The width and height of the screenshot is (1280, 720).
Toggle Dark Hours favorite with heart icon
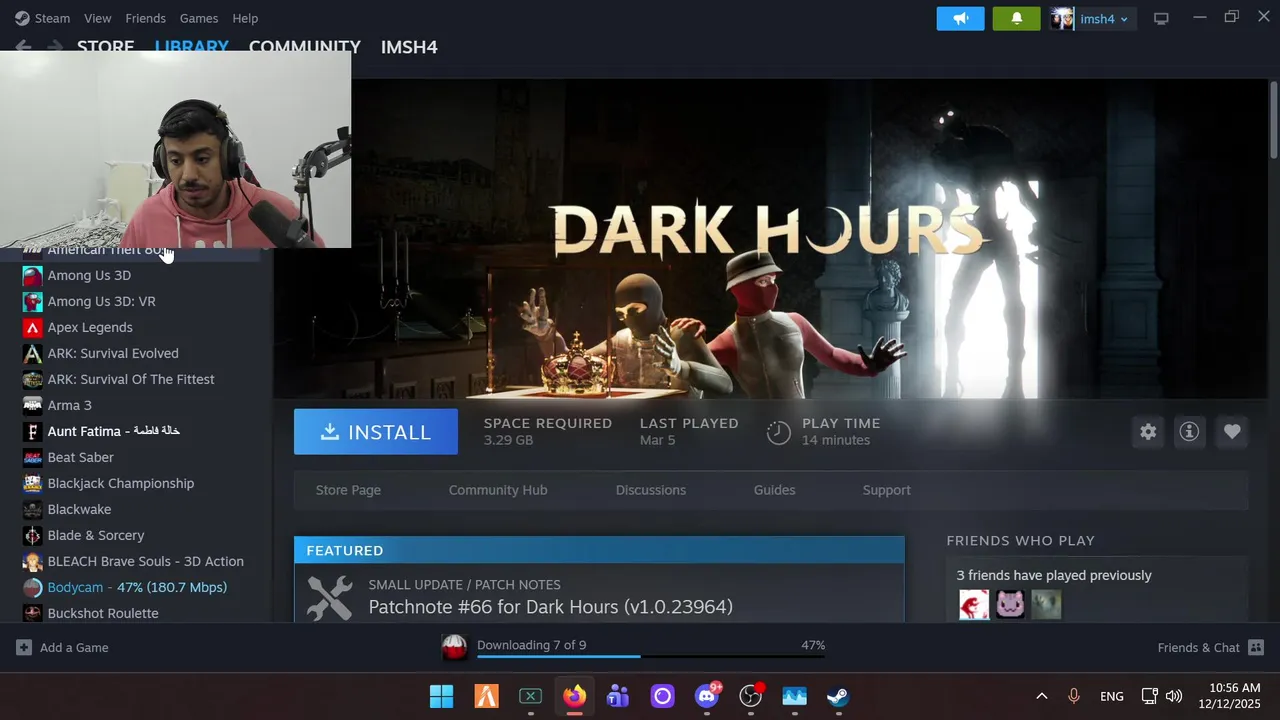[1232, 432]
